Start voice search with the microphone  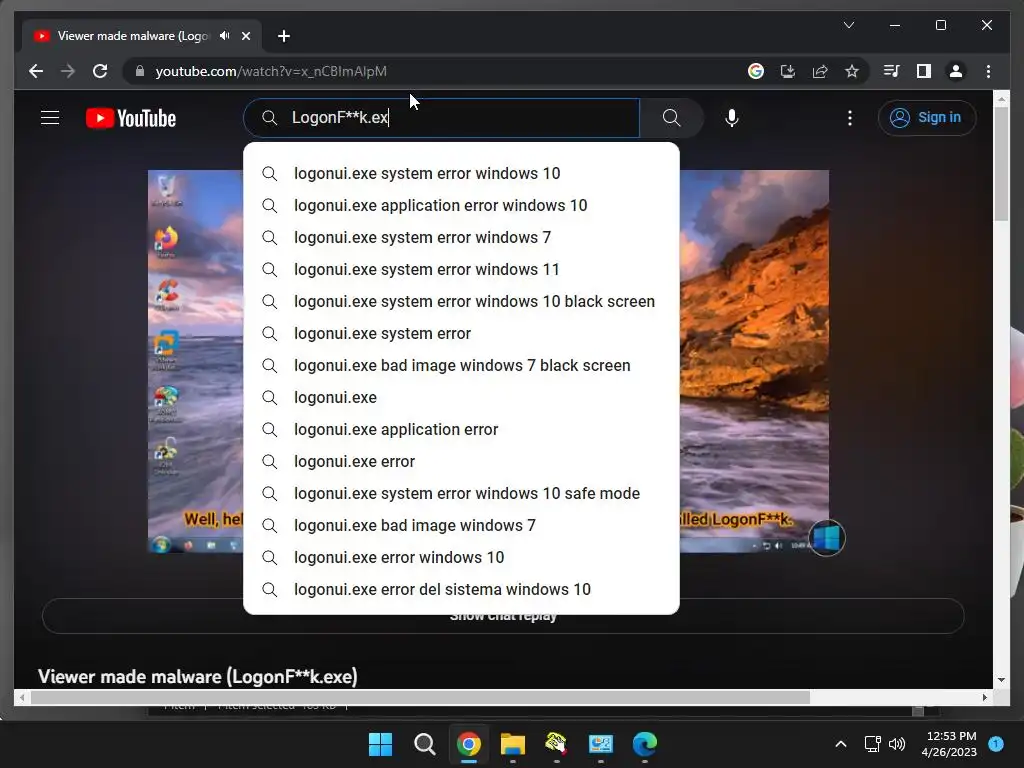pyautogui.click(x=732, y=118)
